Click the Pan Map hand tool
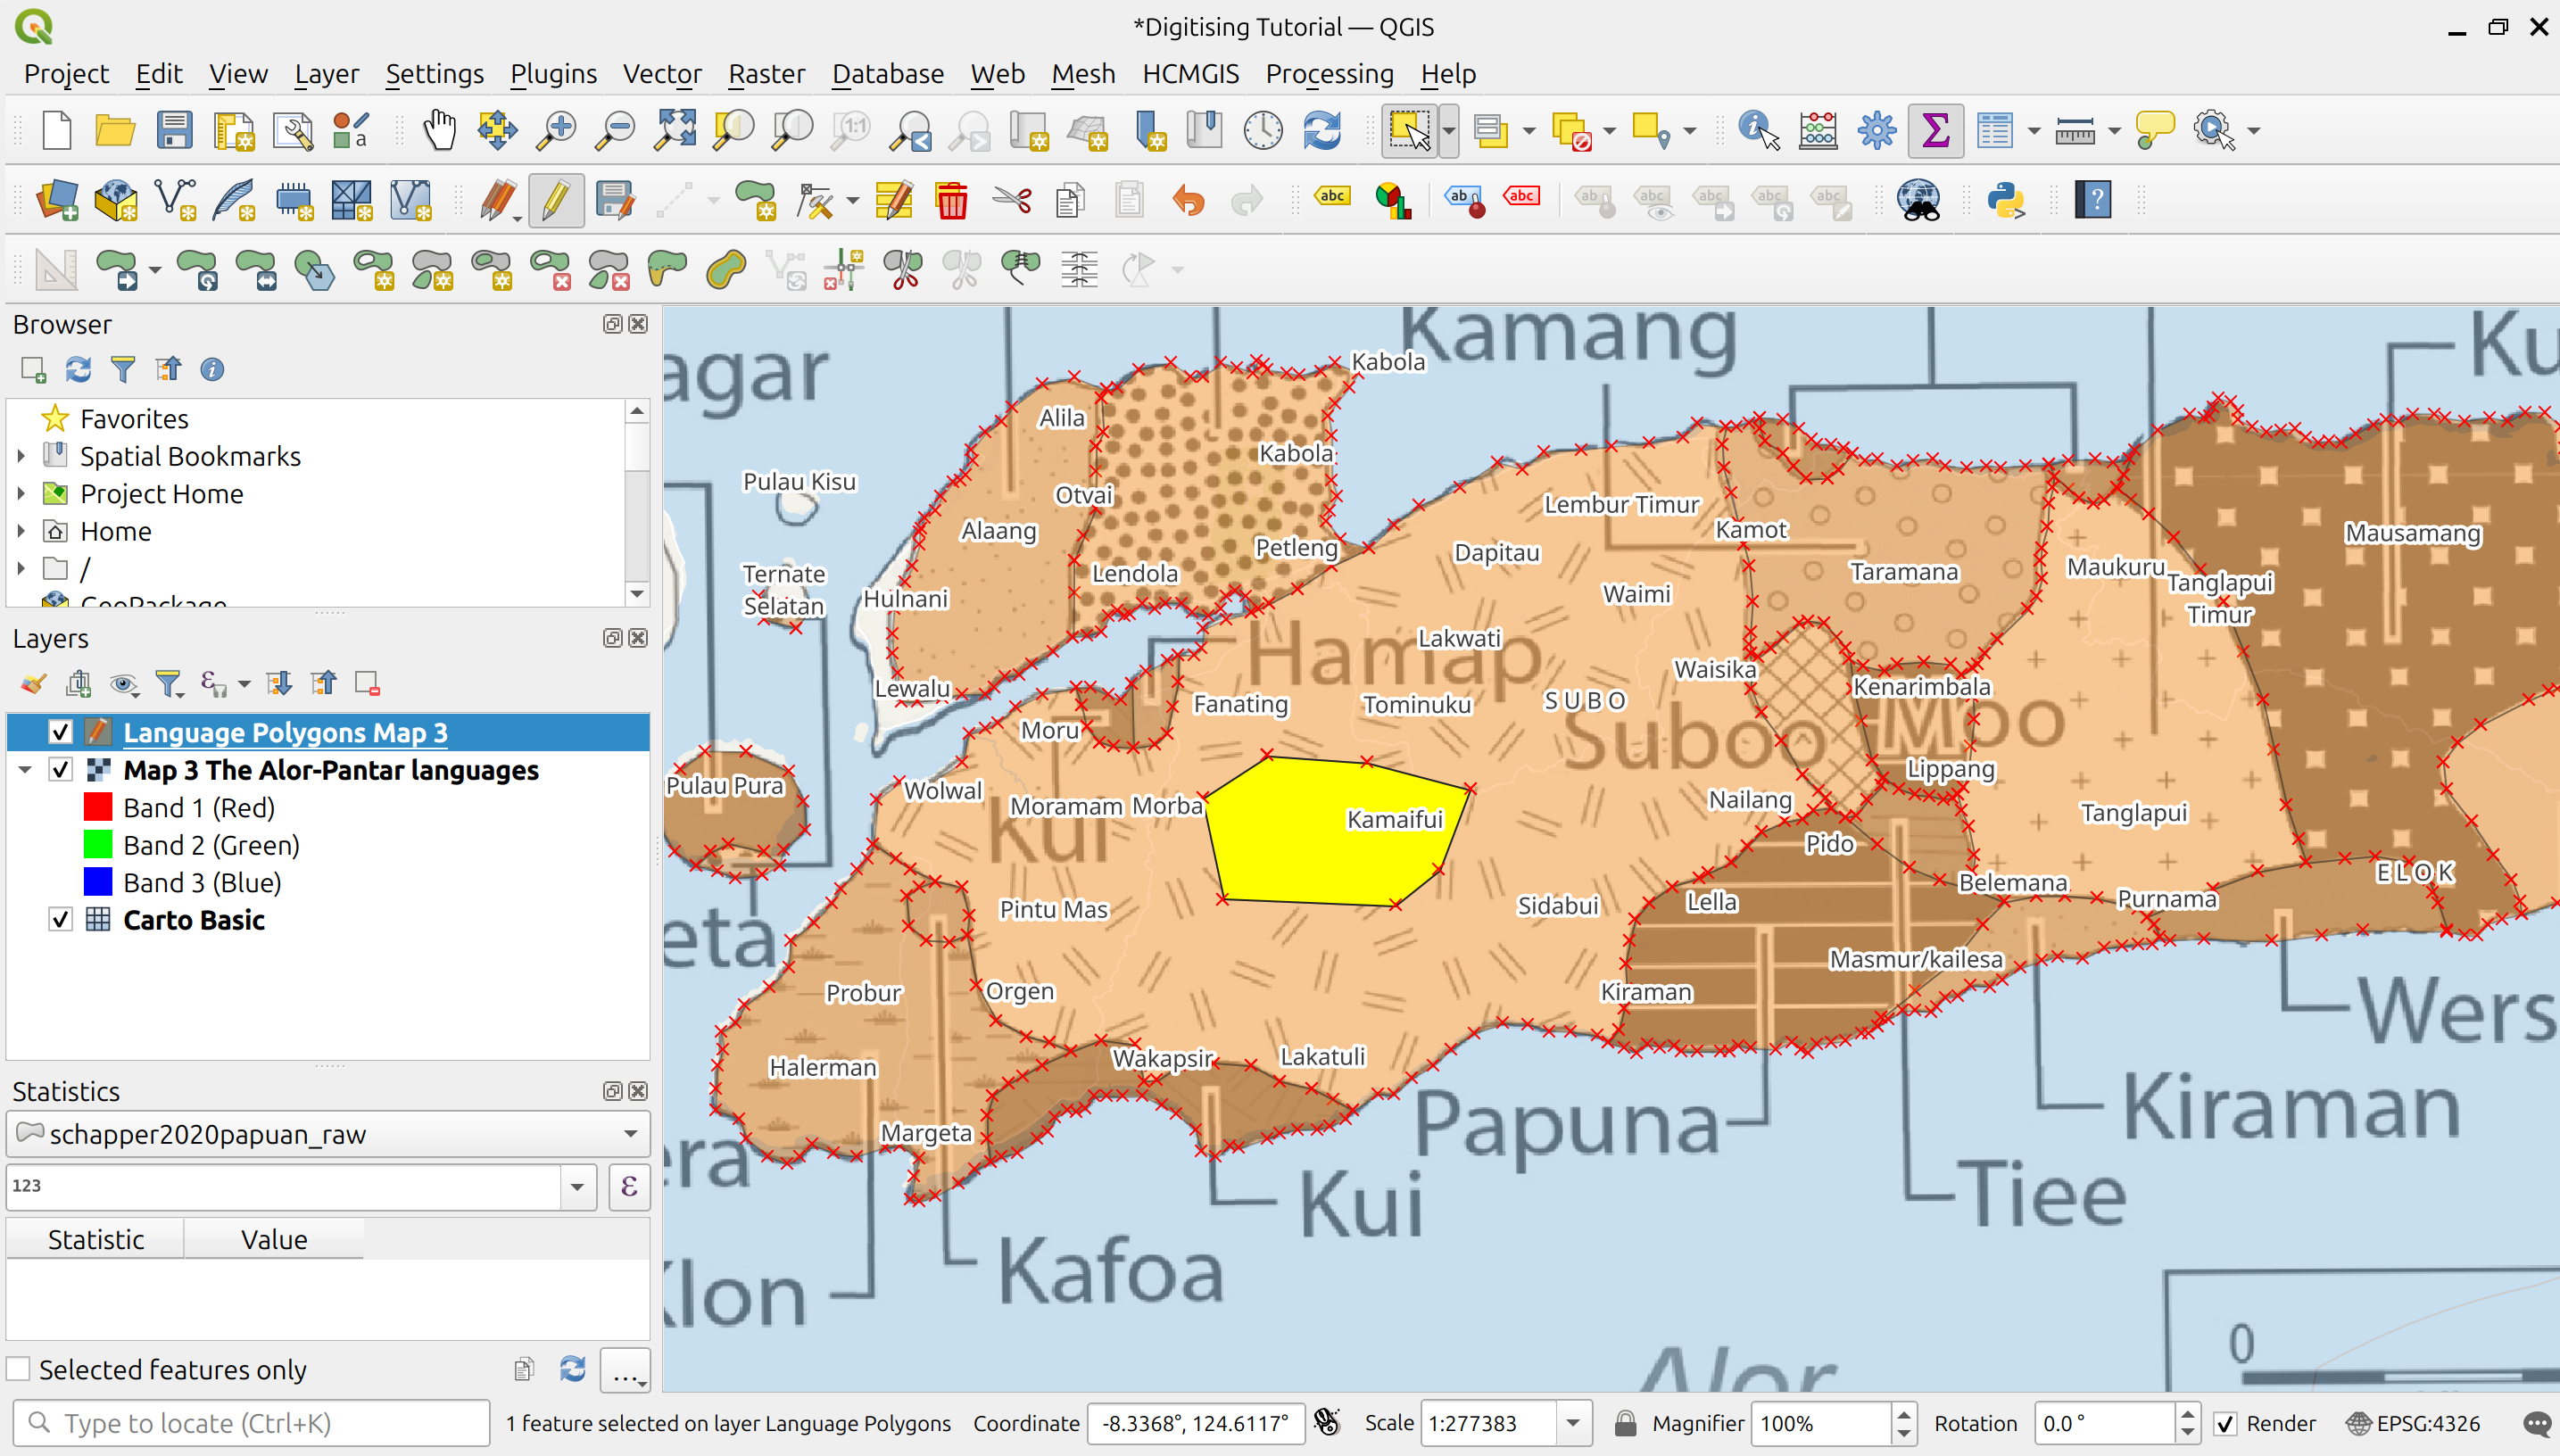The image size is (2560, 1456). (438, 131)
